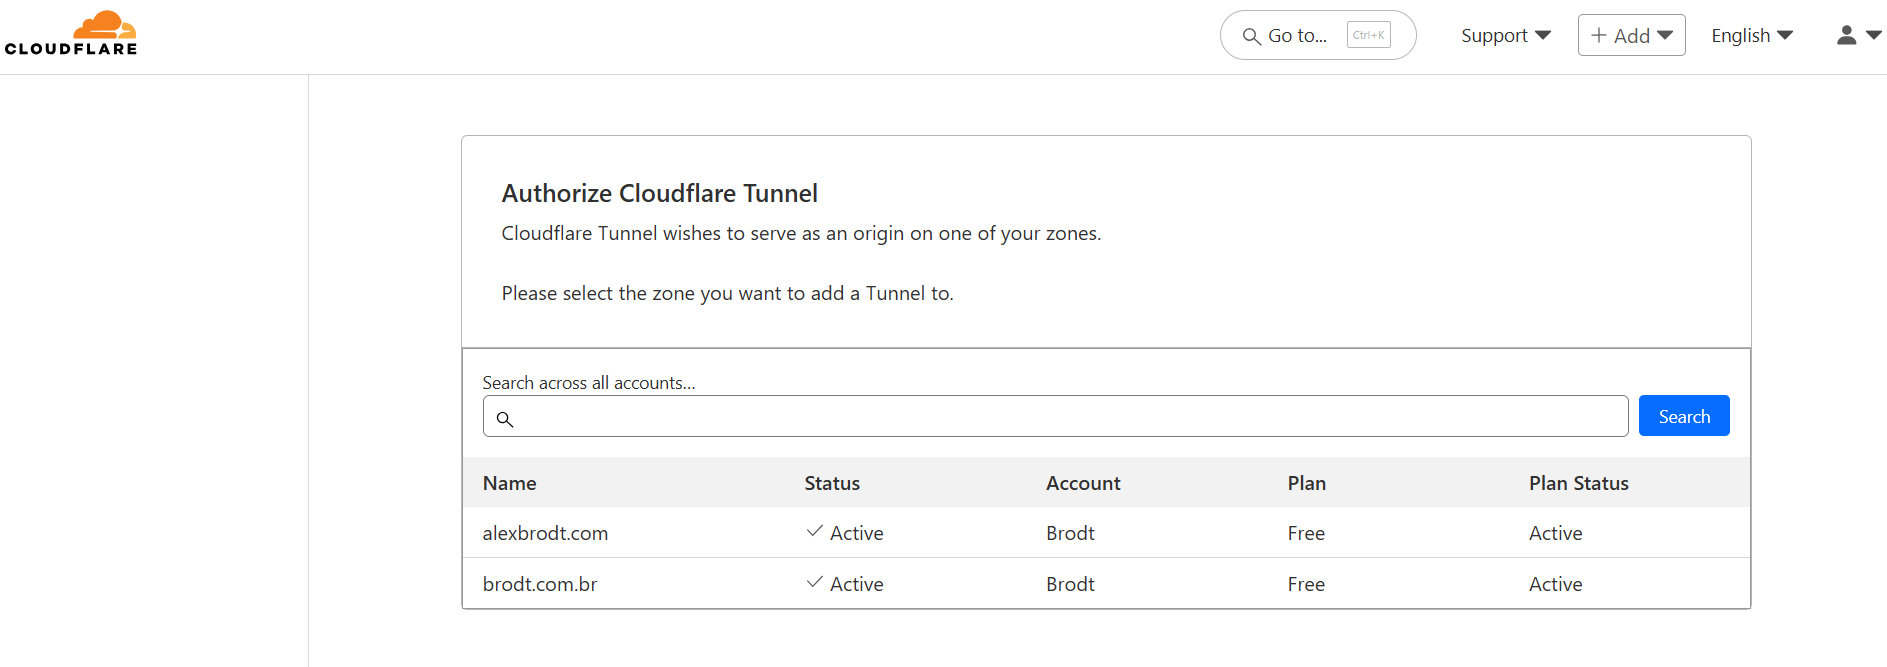Click the Cloudflare logo
The image size is (1887, 667).
[x=70, y=33]
